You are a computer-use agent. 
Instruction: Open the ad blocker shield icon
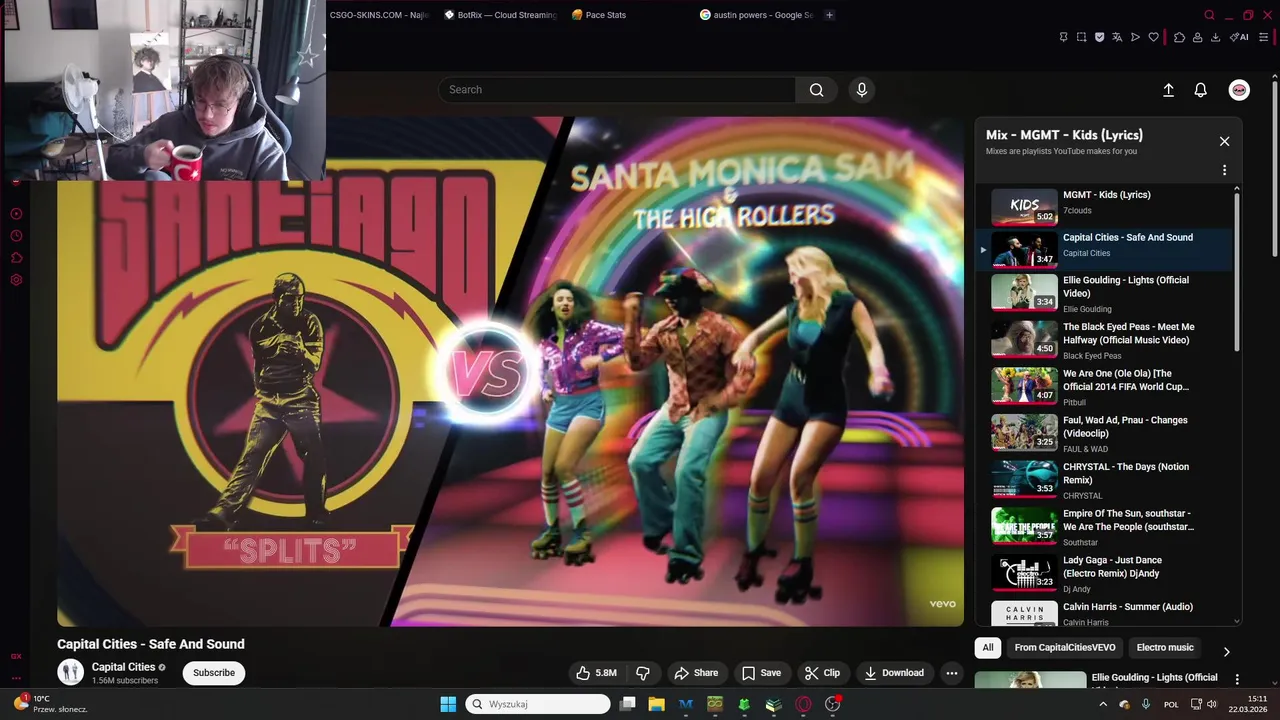(1099, 37)
